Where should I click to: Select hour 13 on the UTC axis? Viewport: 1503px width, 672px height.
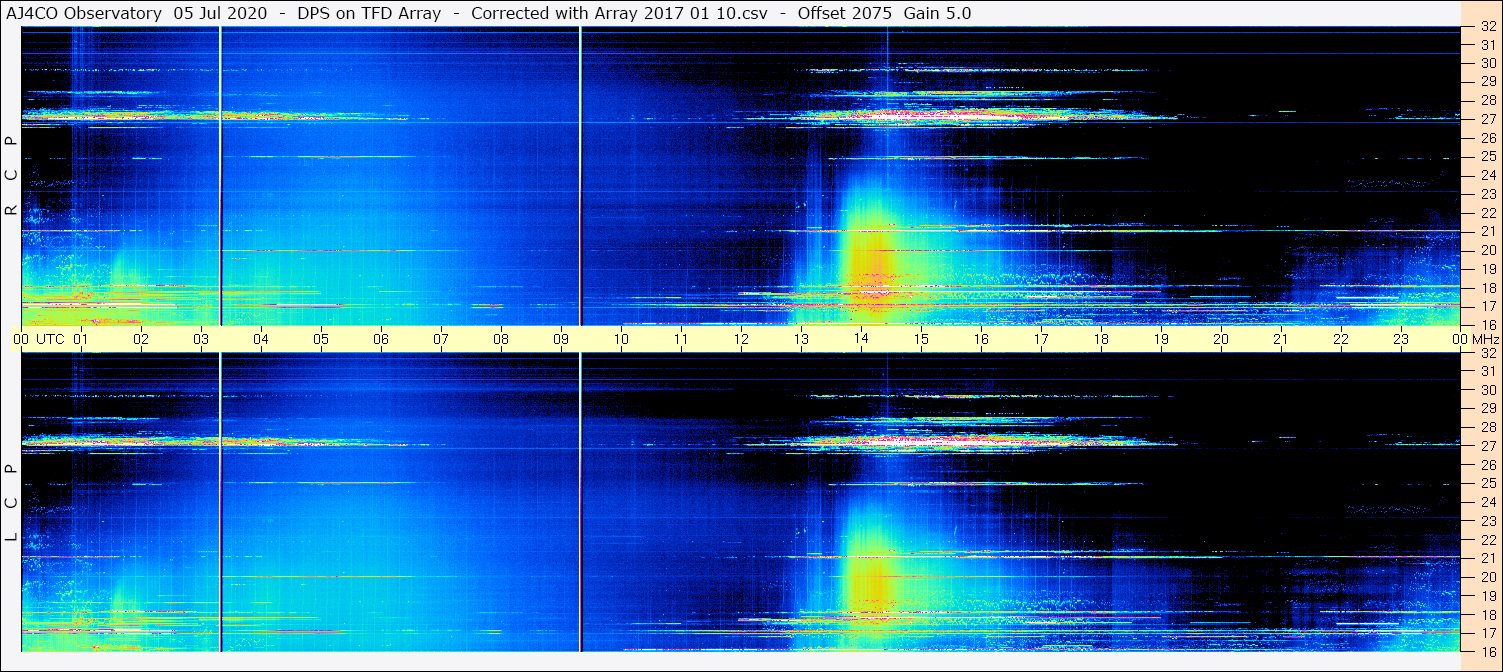(801, 339)
